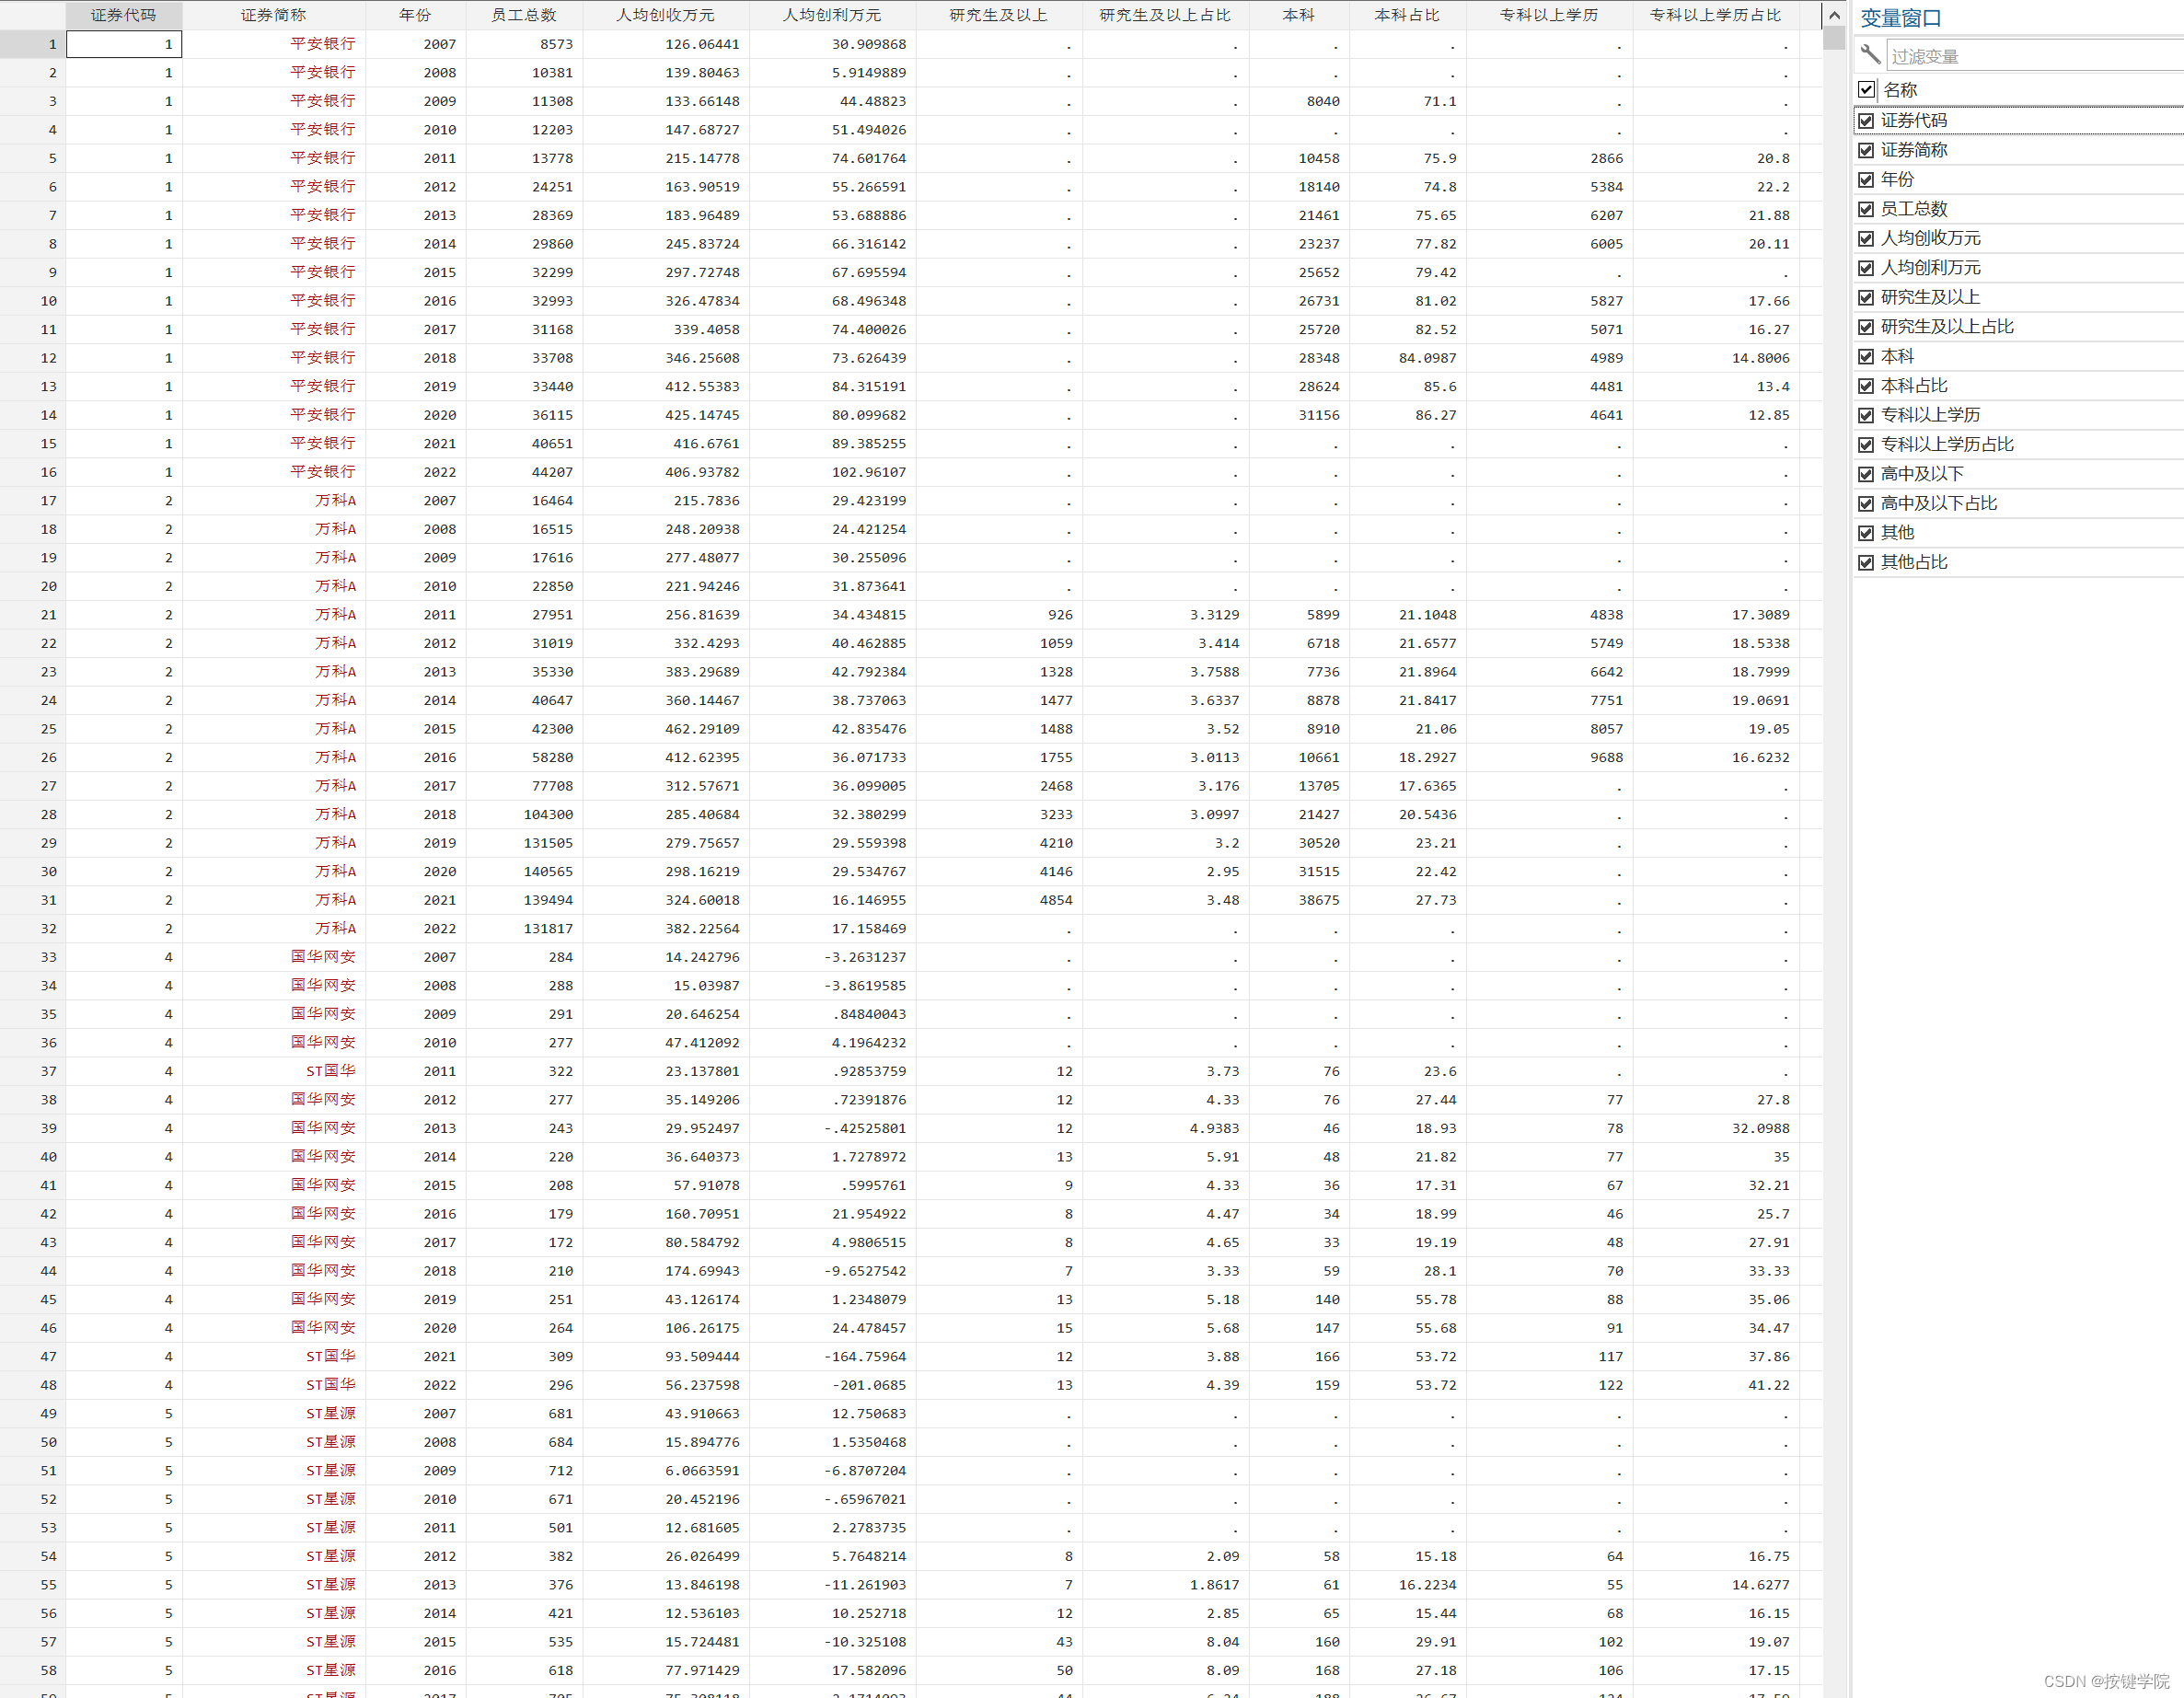Toggle the 其他占比 variable checkbox
This screenshot has width=2184, height=1698.
tap(1866, 563)
